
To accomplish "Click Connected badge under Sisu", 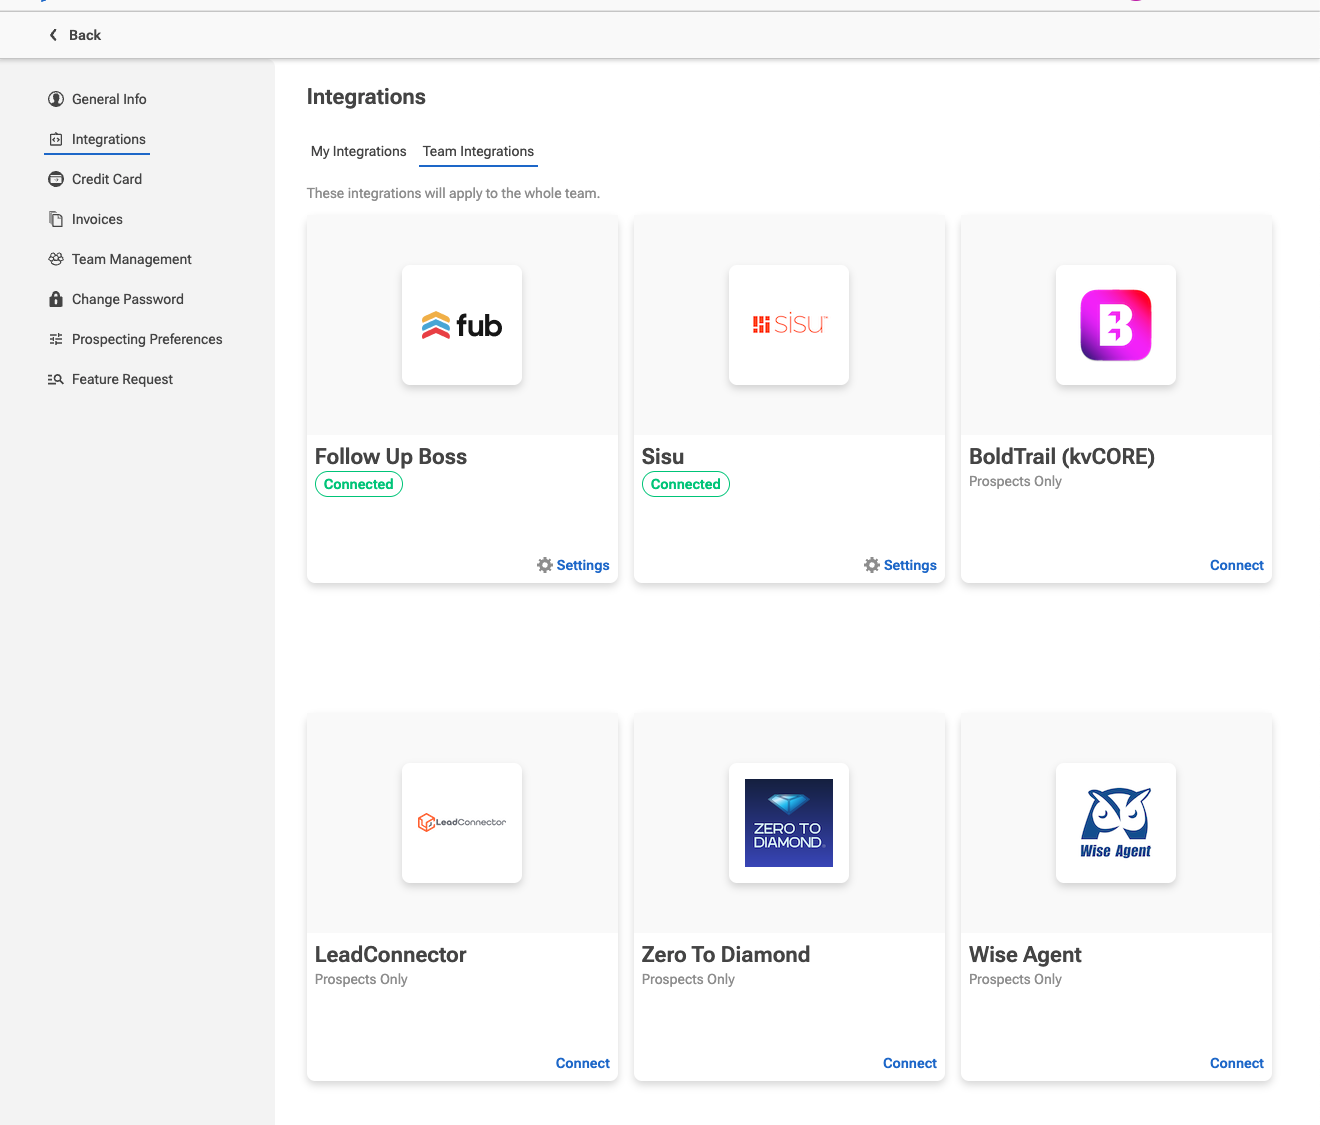I will click(686, 484).
